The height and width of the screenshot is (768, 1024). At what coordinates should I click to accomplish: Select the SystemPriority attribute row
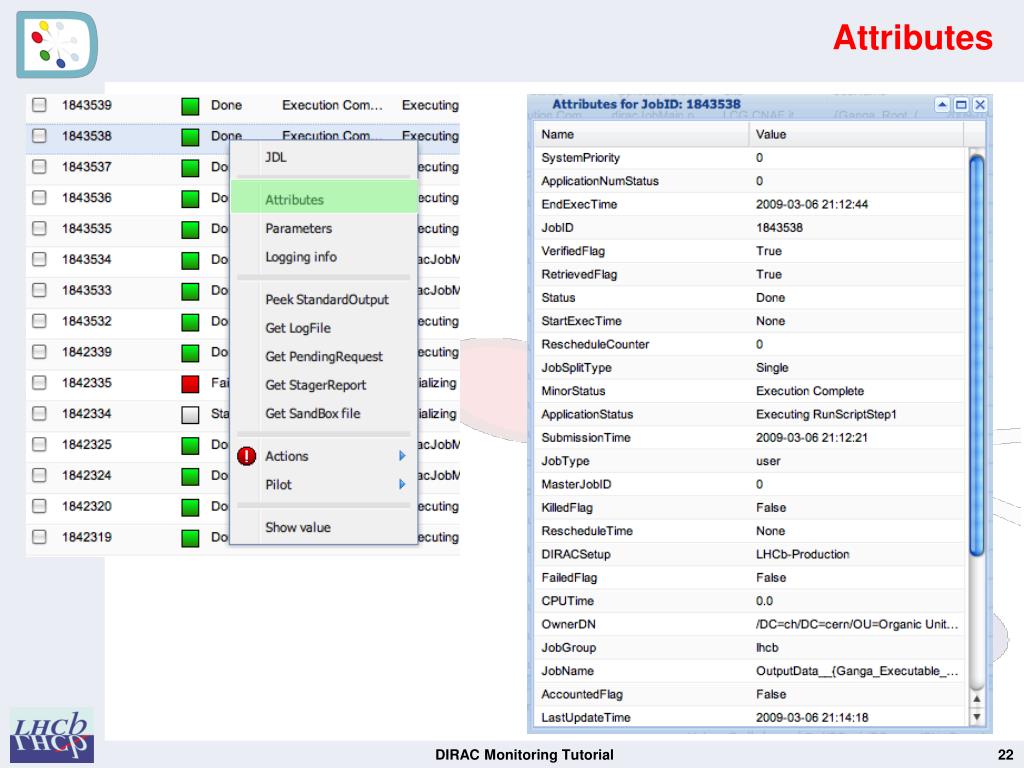pos(750,158)
